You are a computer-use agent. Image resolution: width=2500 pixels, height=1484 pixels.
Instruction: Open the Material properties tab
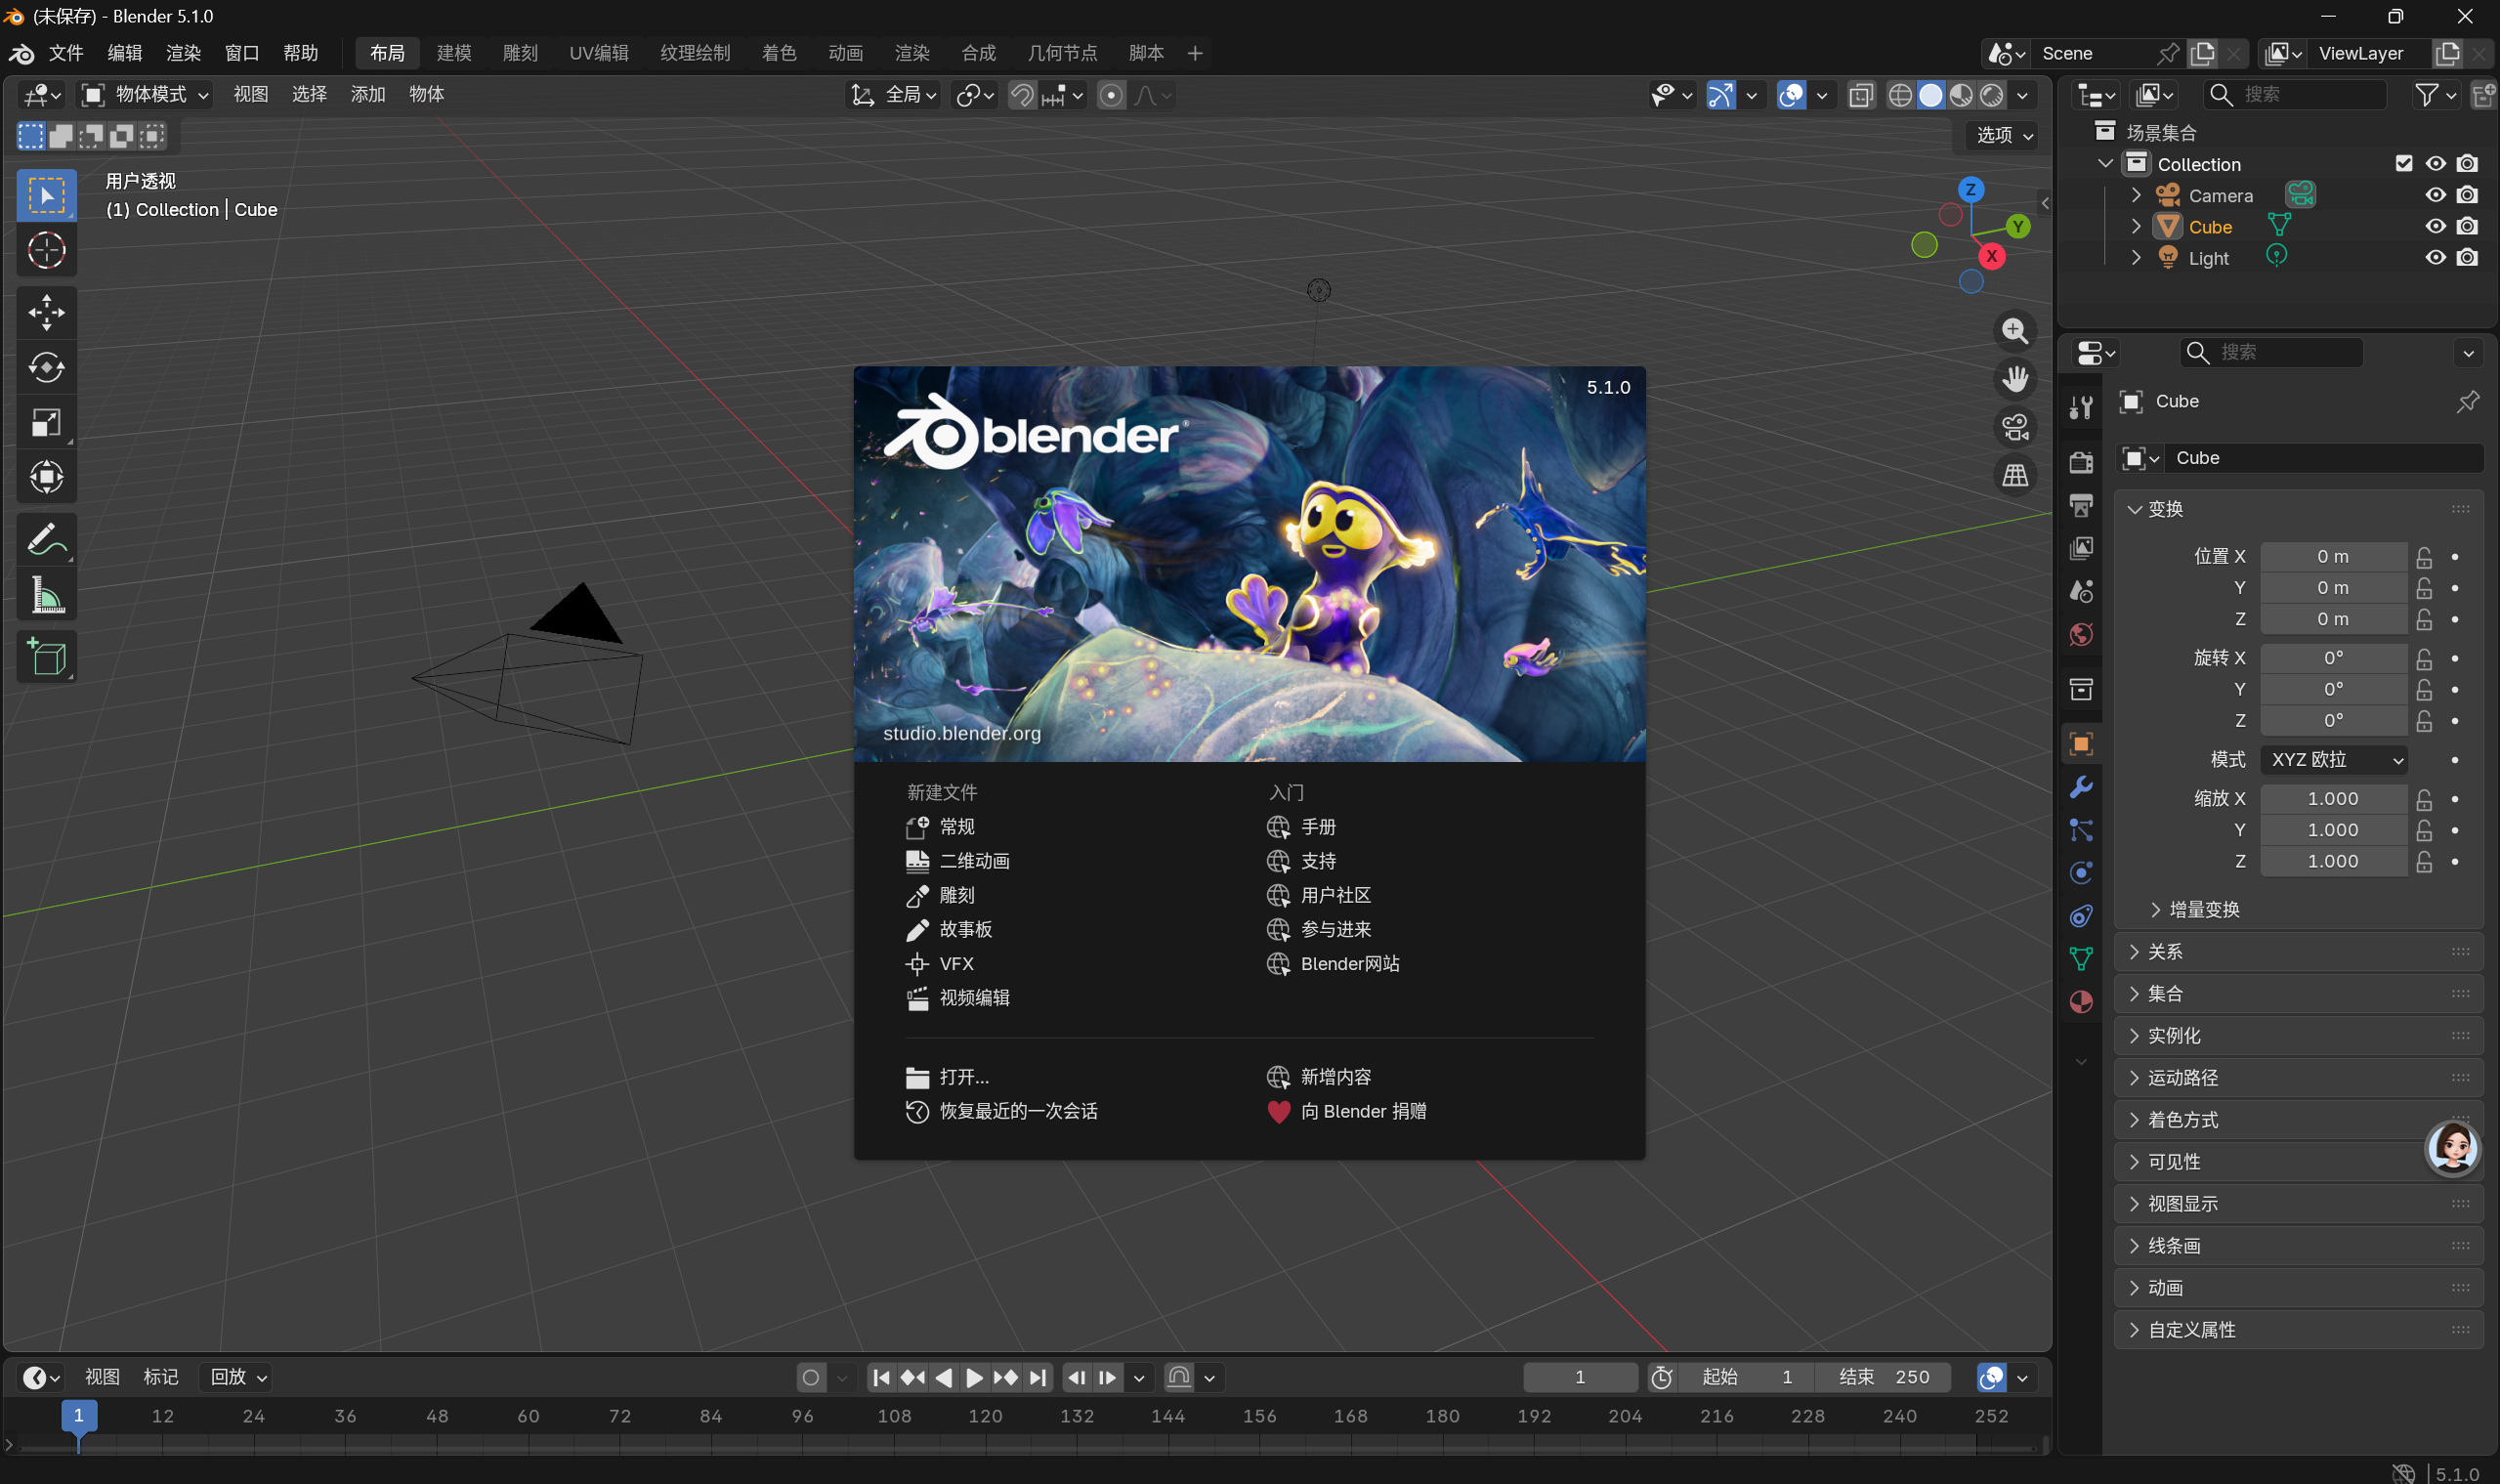[x=2081, y=1002]
